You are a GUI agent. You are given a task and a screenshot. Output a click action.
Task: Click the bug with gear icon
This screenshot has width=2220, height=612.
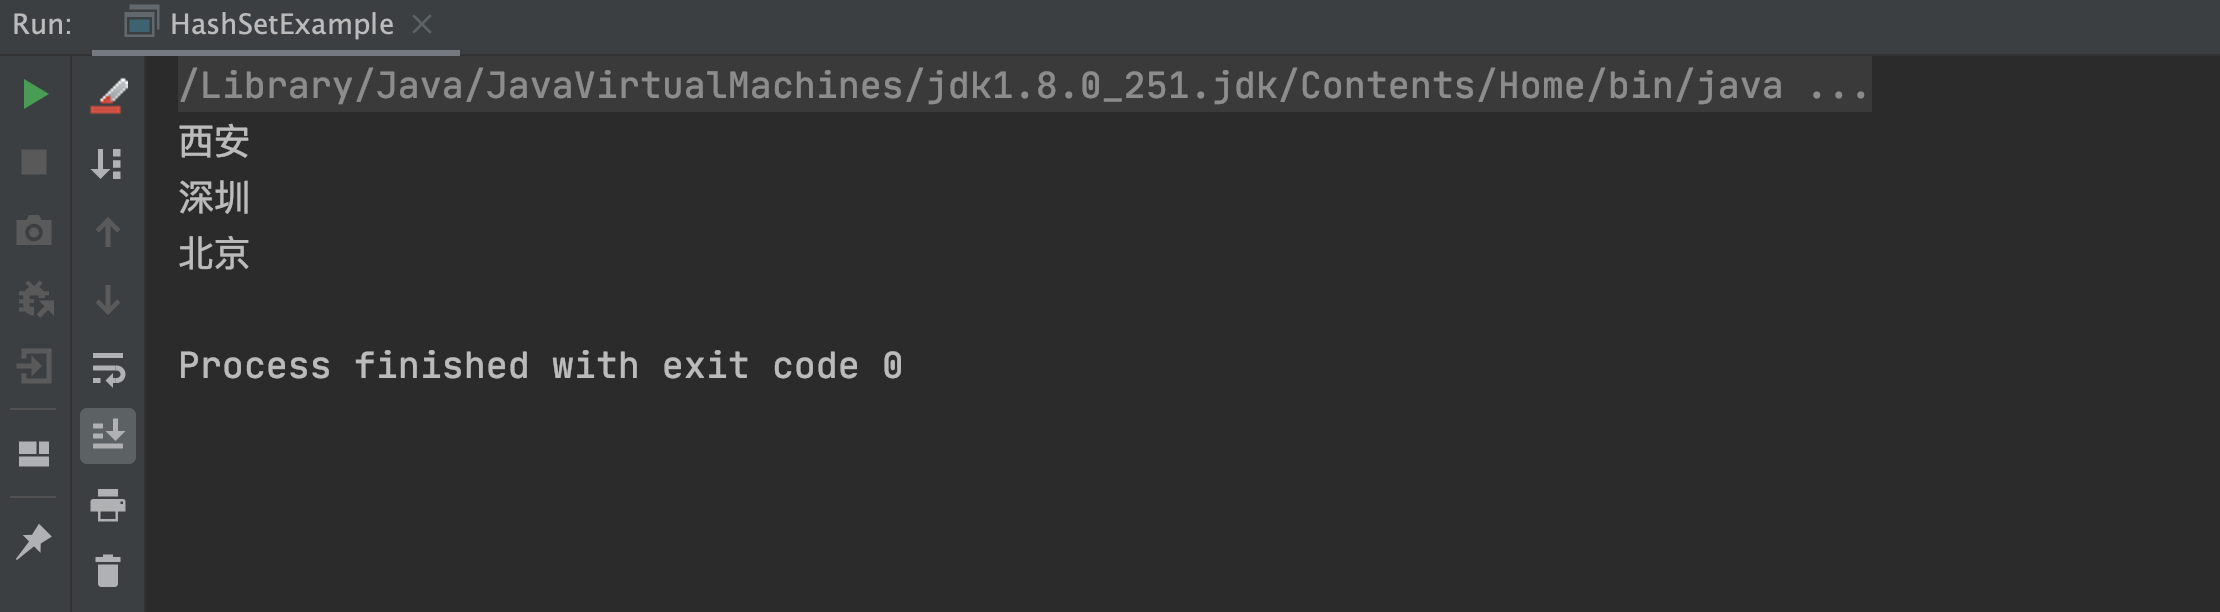[35, 299]
